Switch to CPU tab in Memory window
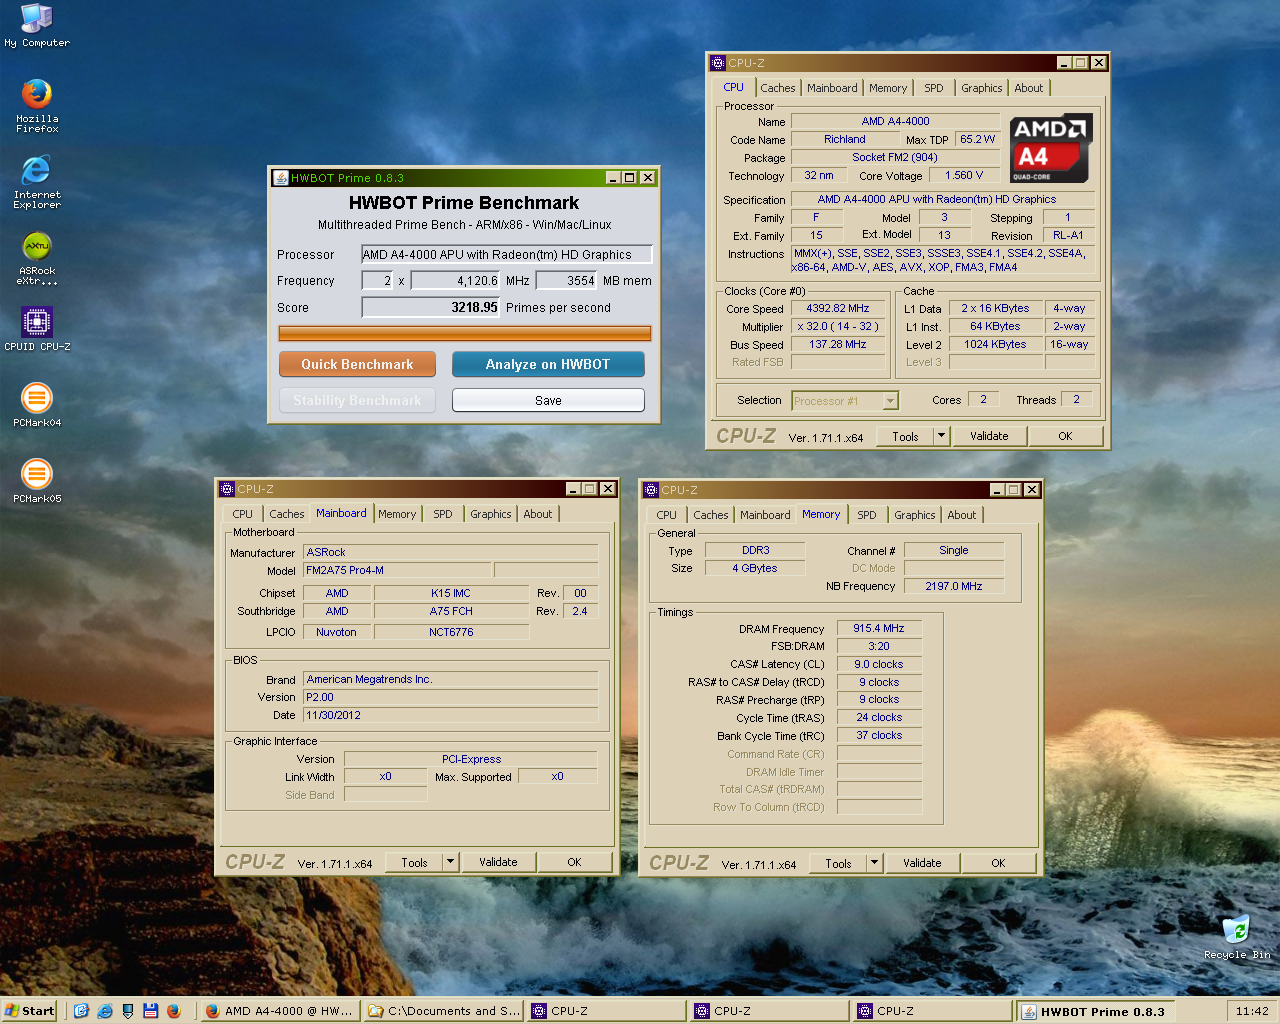The width and height of the screenshot is (1280, 1024). point(666,515)
